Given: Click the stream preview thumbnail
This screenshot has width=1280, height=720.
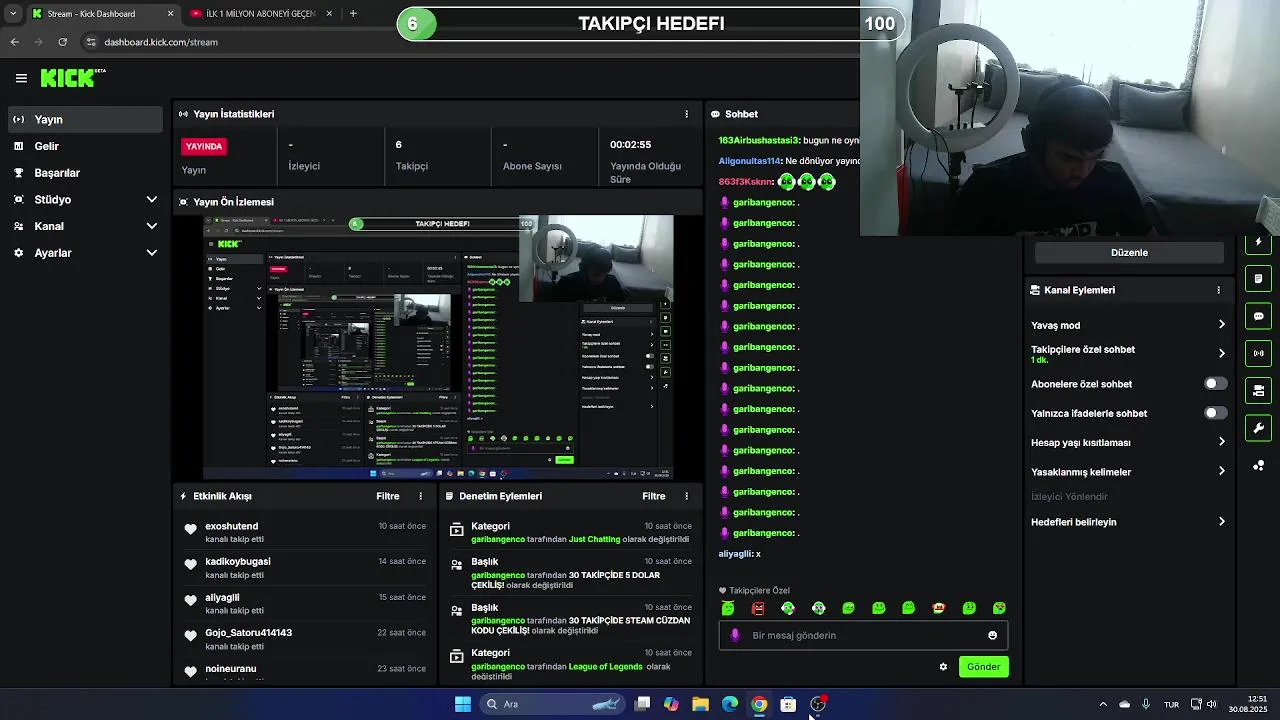Looking at the screenshot, I should 438,347.
